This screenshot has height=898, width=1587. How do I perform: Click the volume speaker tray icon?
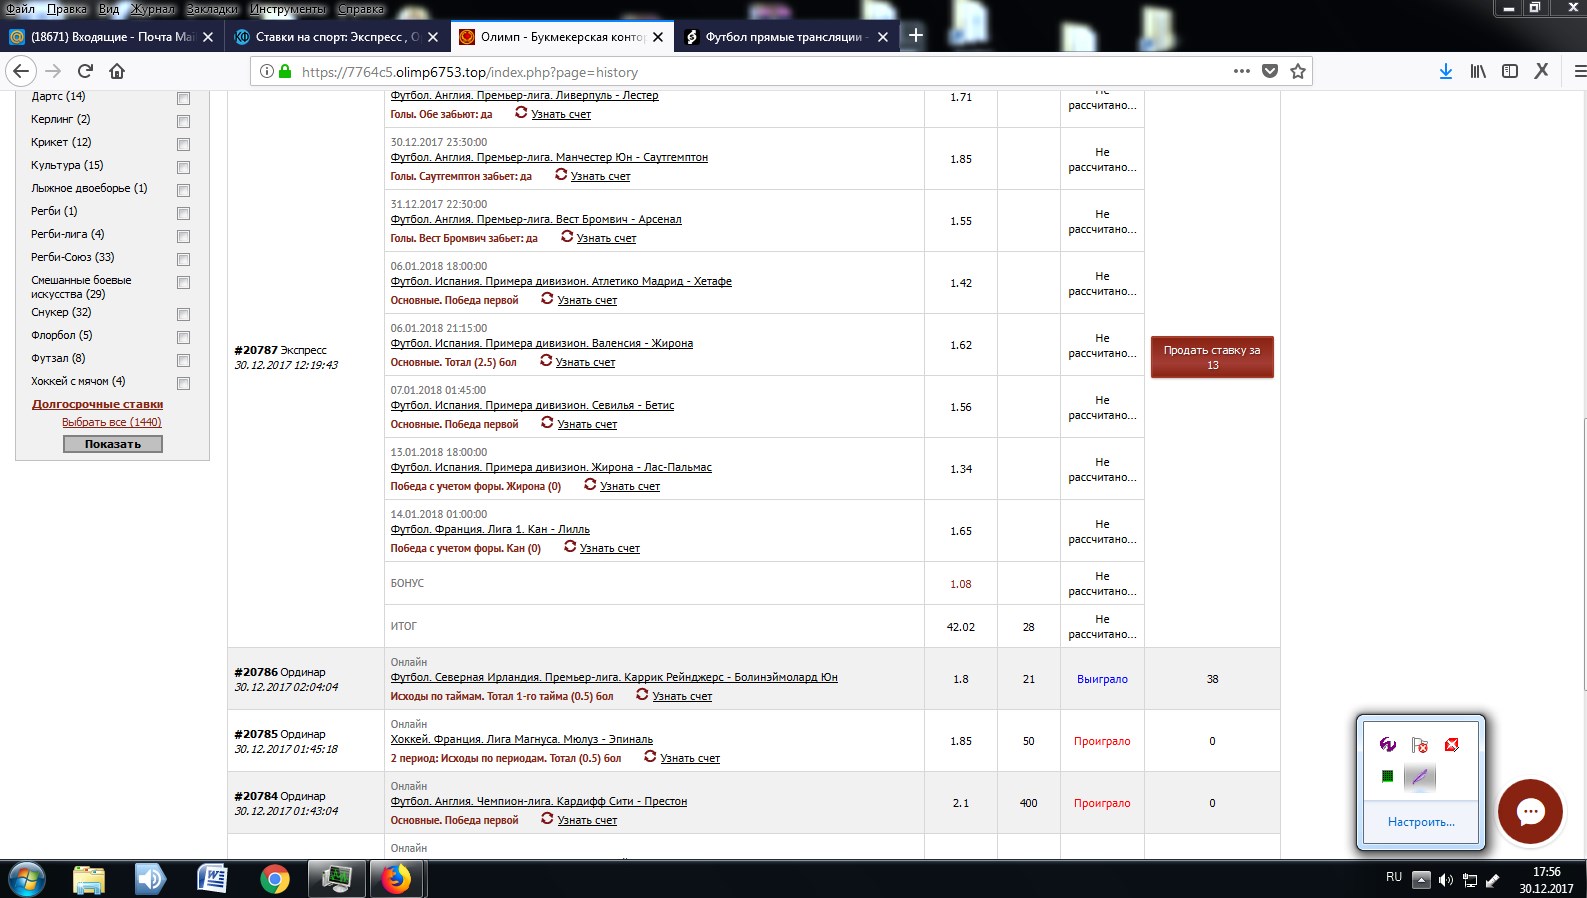(1445, 880)
